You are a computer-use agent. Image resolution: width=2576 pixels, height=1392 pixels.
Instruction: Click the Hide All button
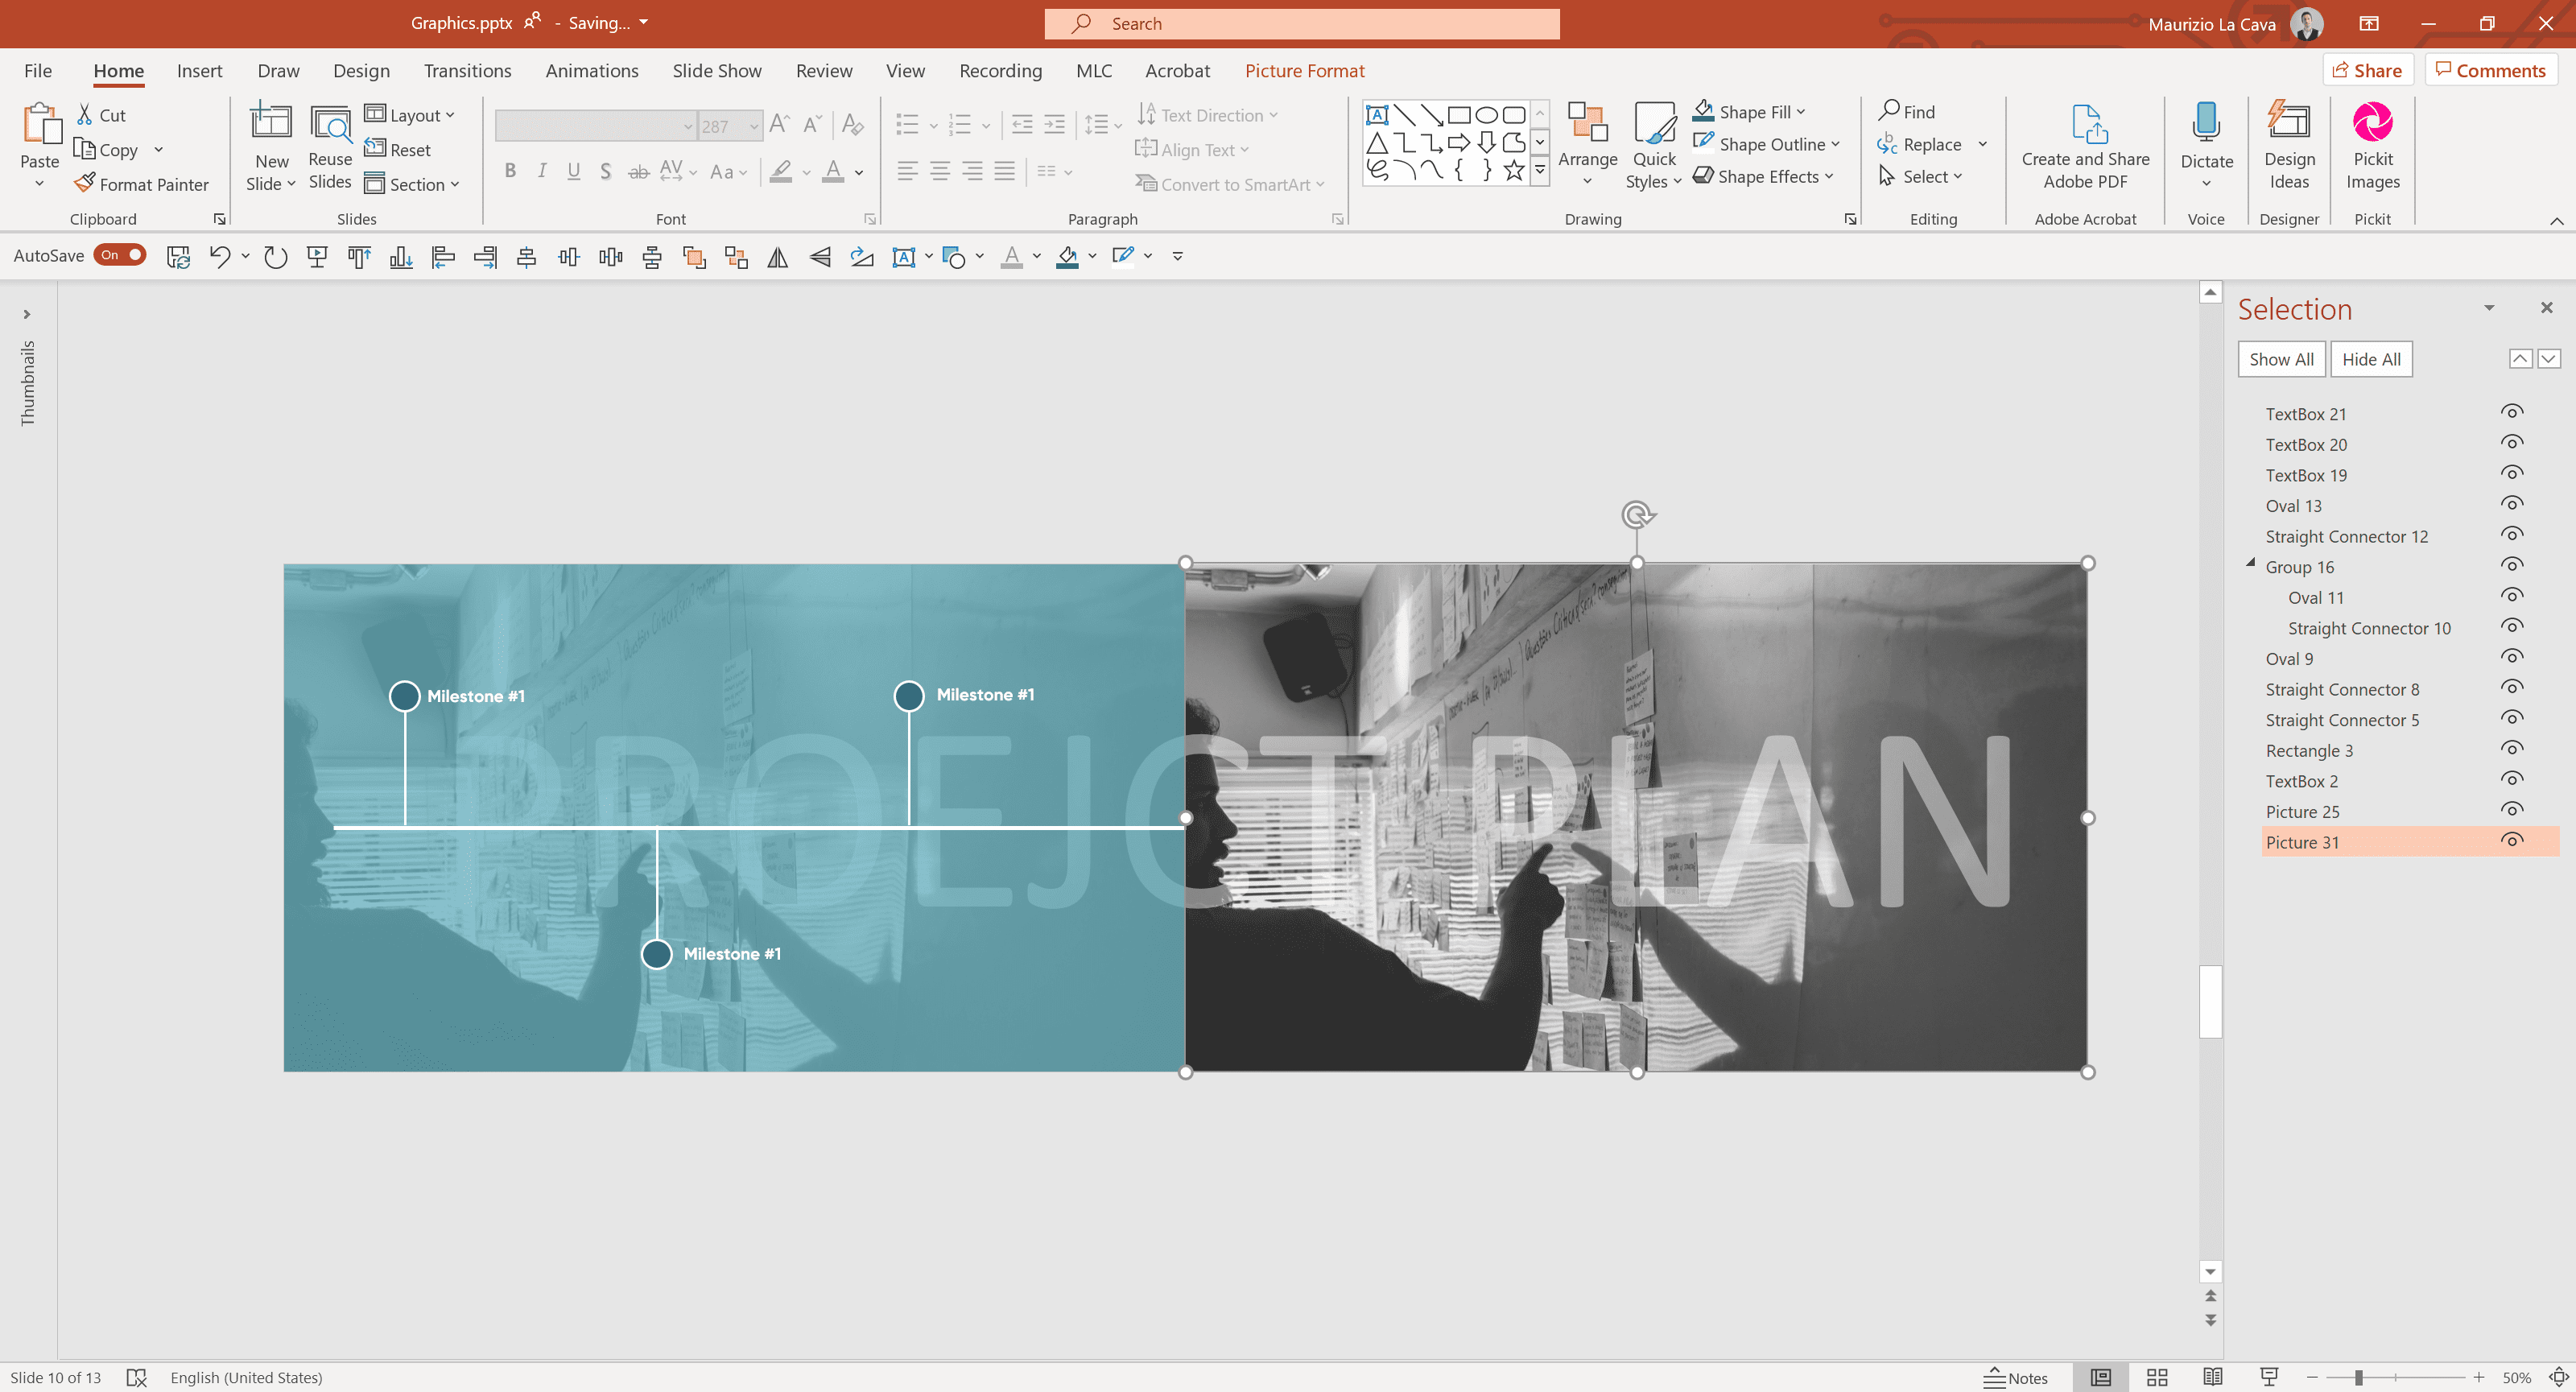(2370, 359)
